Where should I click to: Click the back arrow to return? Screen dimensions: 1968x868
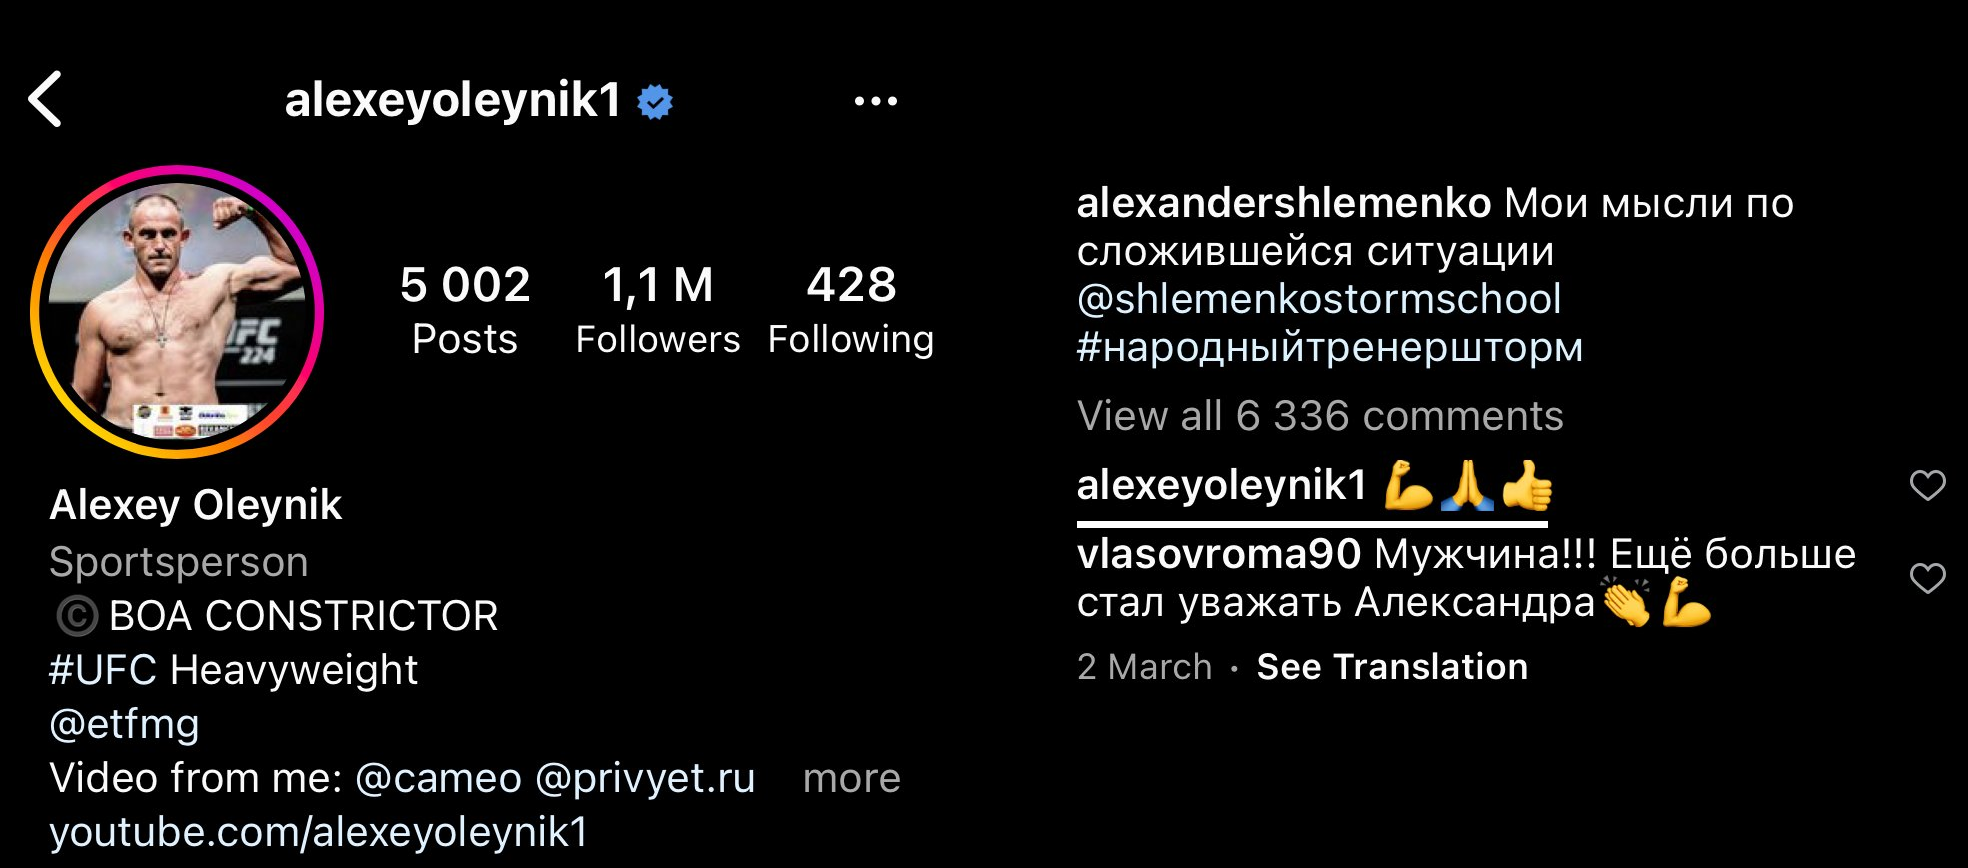[x=48, y=100]
